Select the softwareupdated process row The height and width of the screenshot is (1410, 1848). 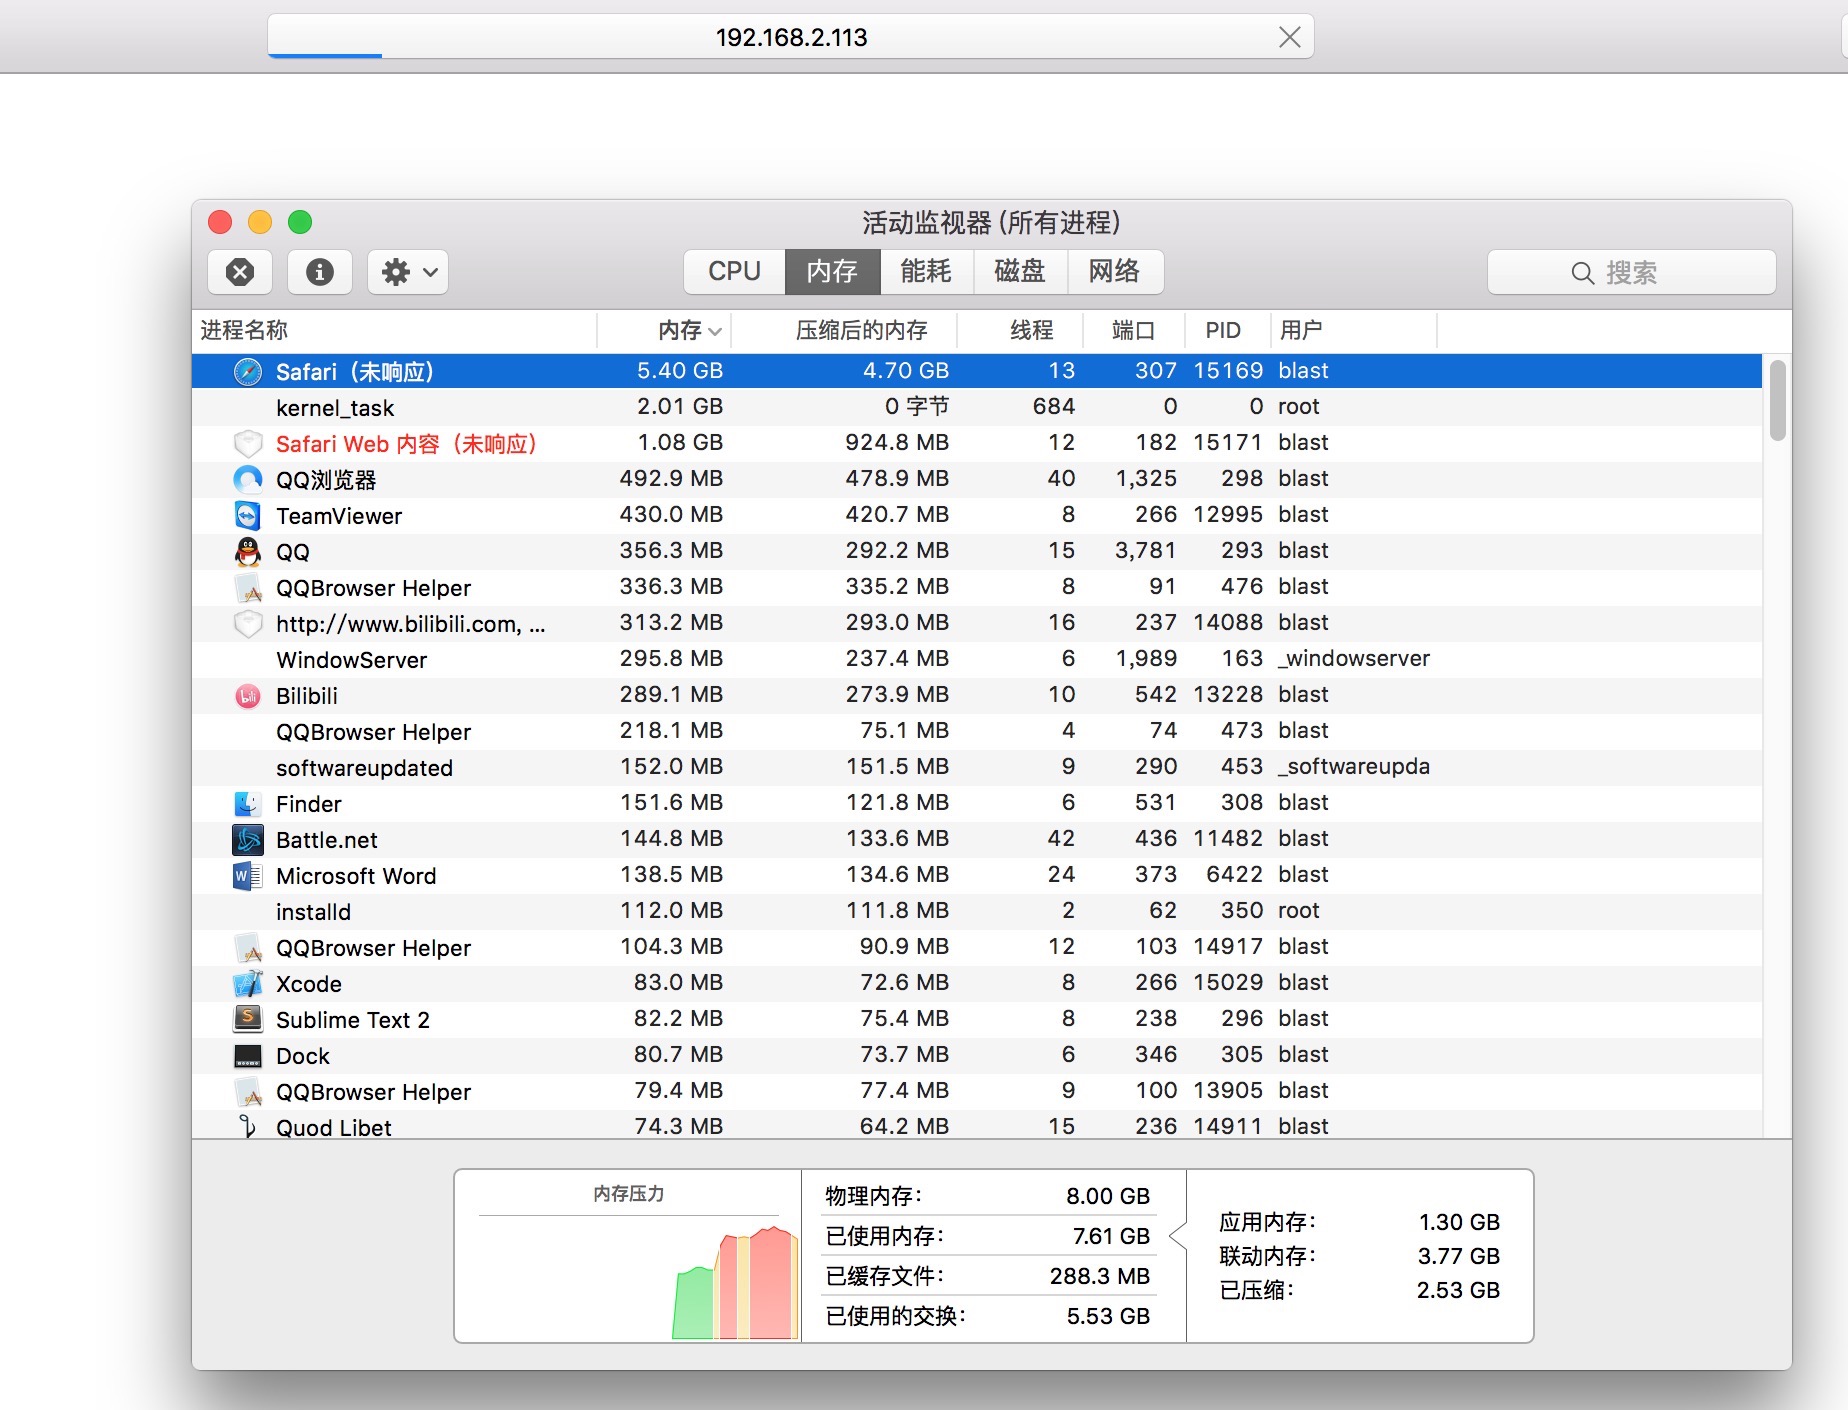[977, 767]
